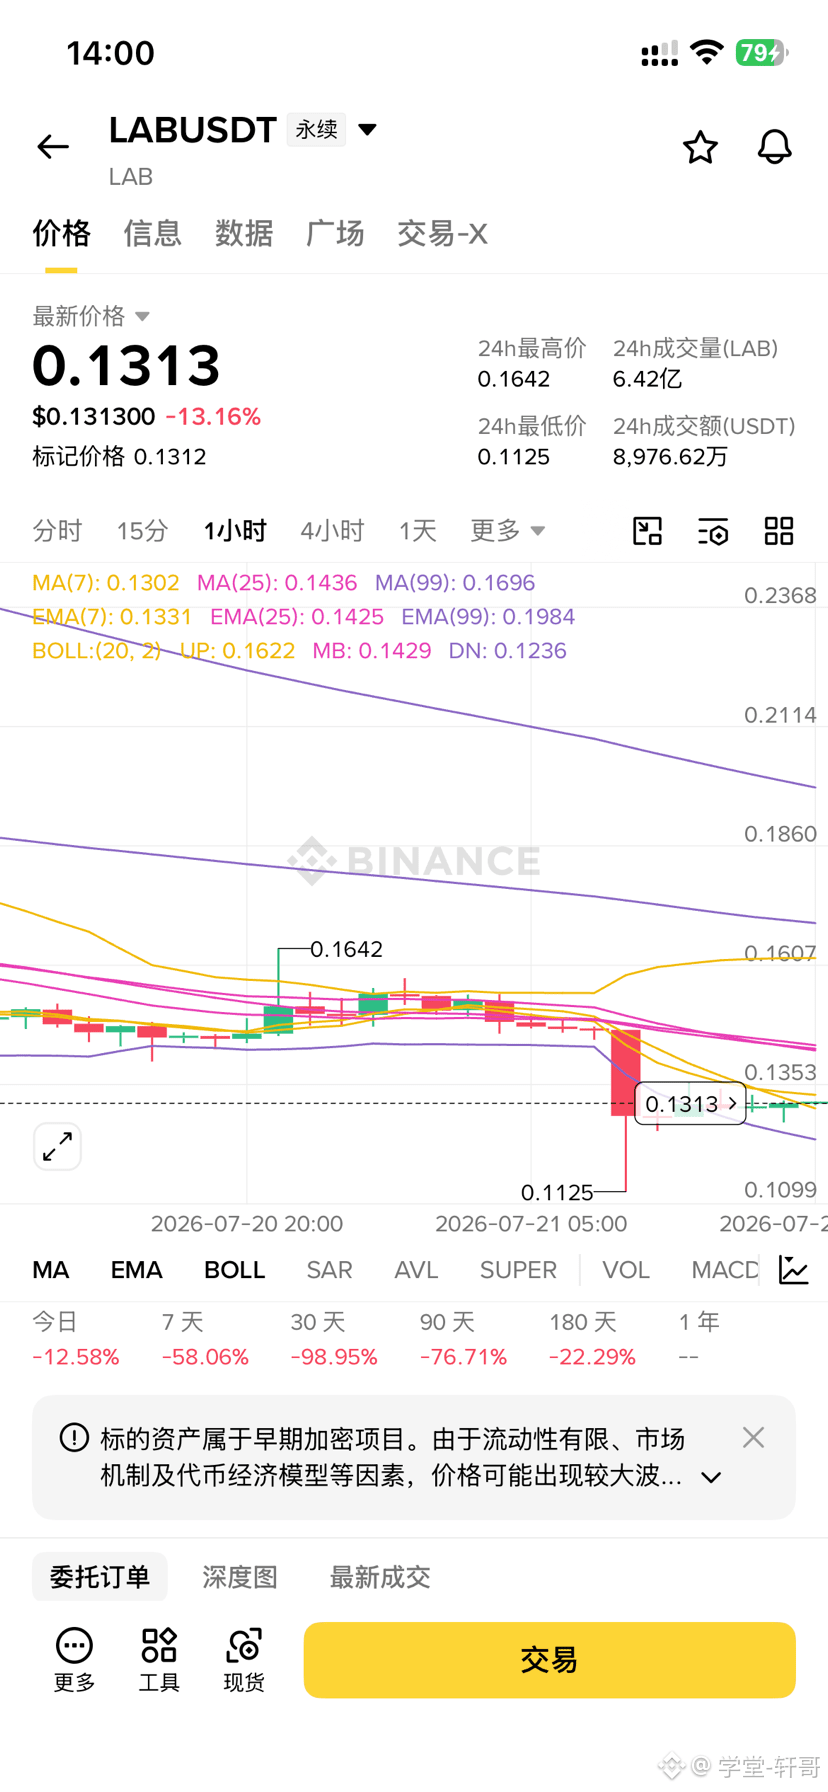Image resolution: width=828 pixels, height=1792 pixels.
Task: Switch to the 数据 tab
Action: click(x=244, y=233)
